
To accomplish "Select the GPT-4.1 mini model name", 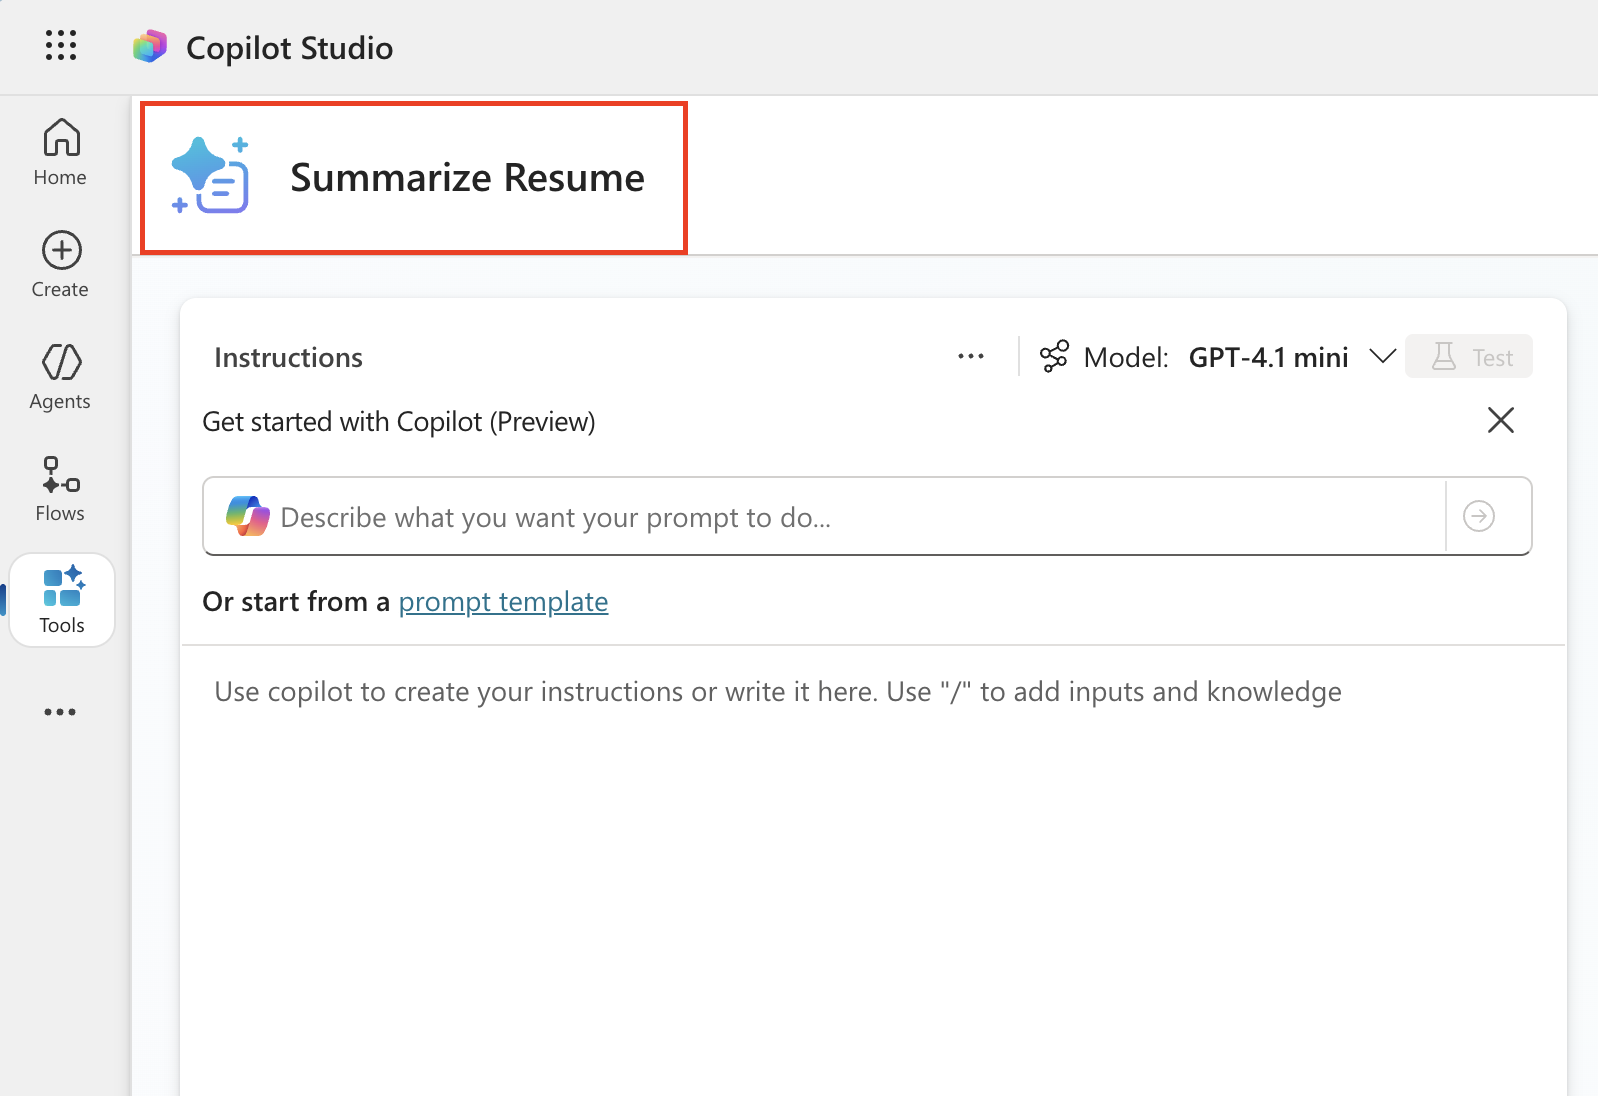I will click(1268, 357).
